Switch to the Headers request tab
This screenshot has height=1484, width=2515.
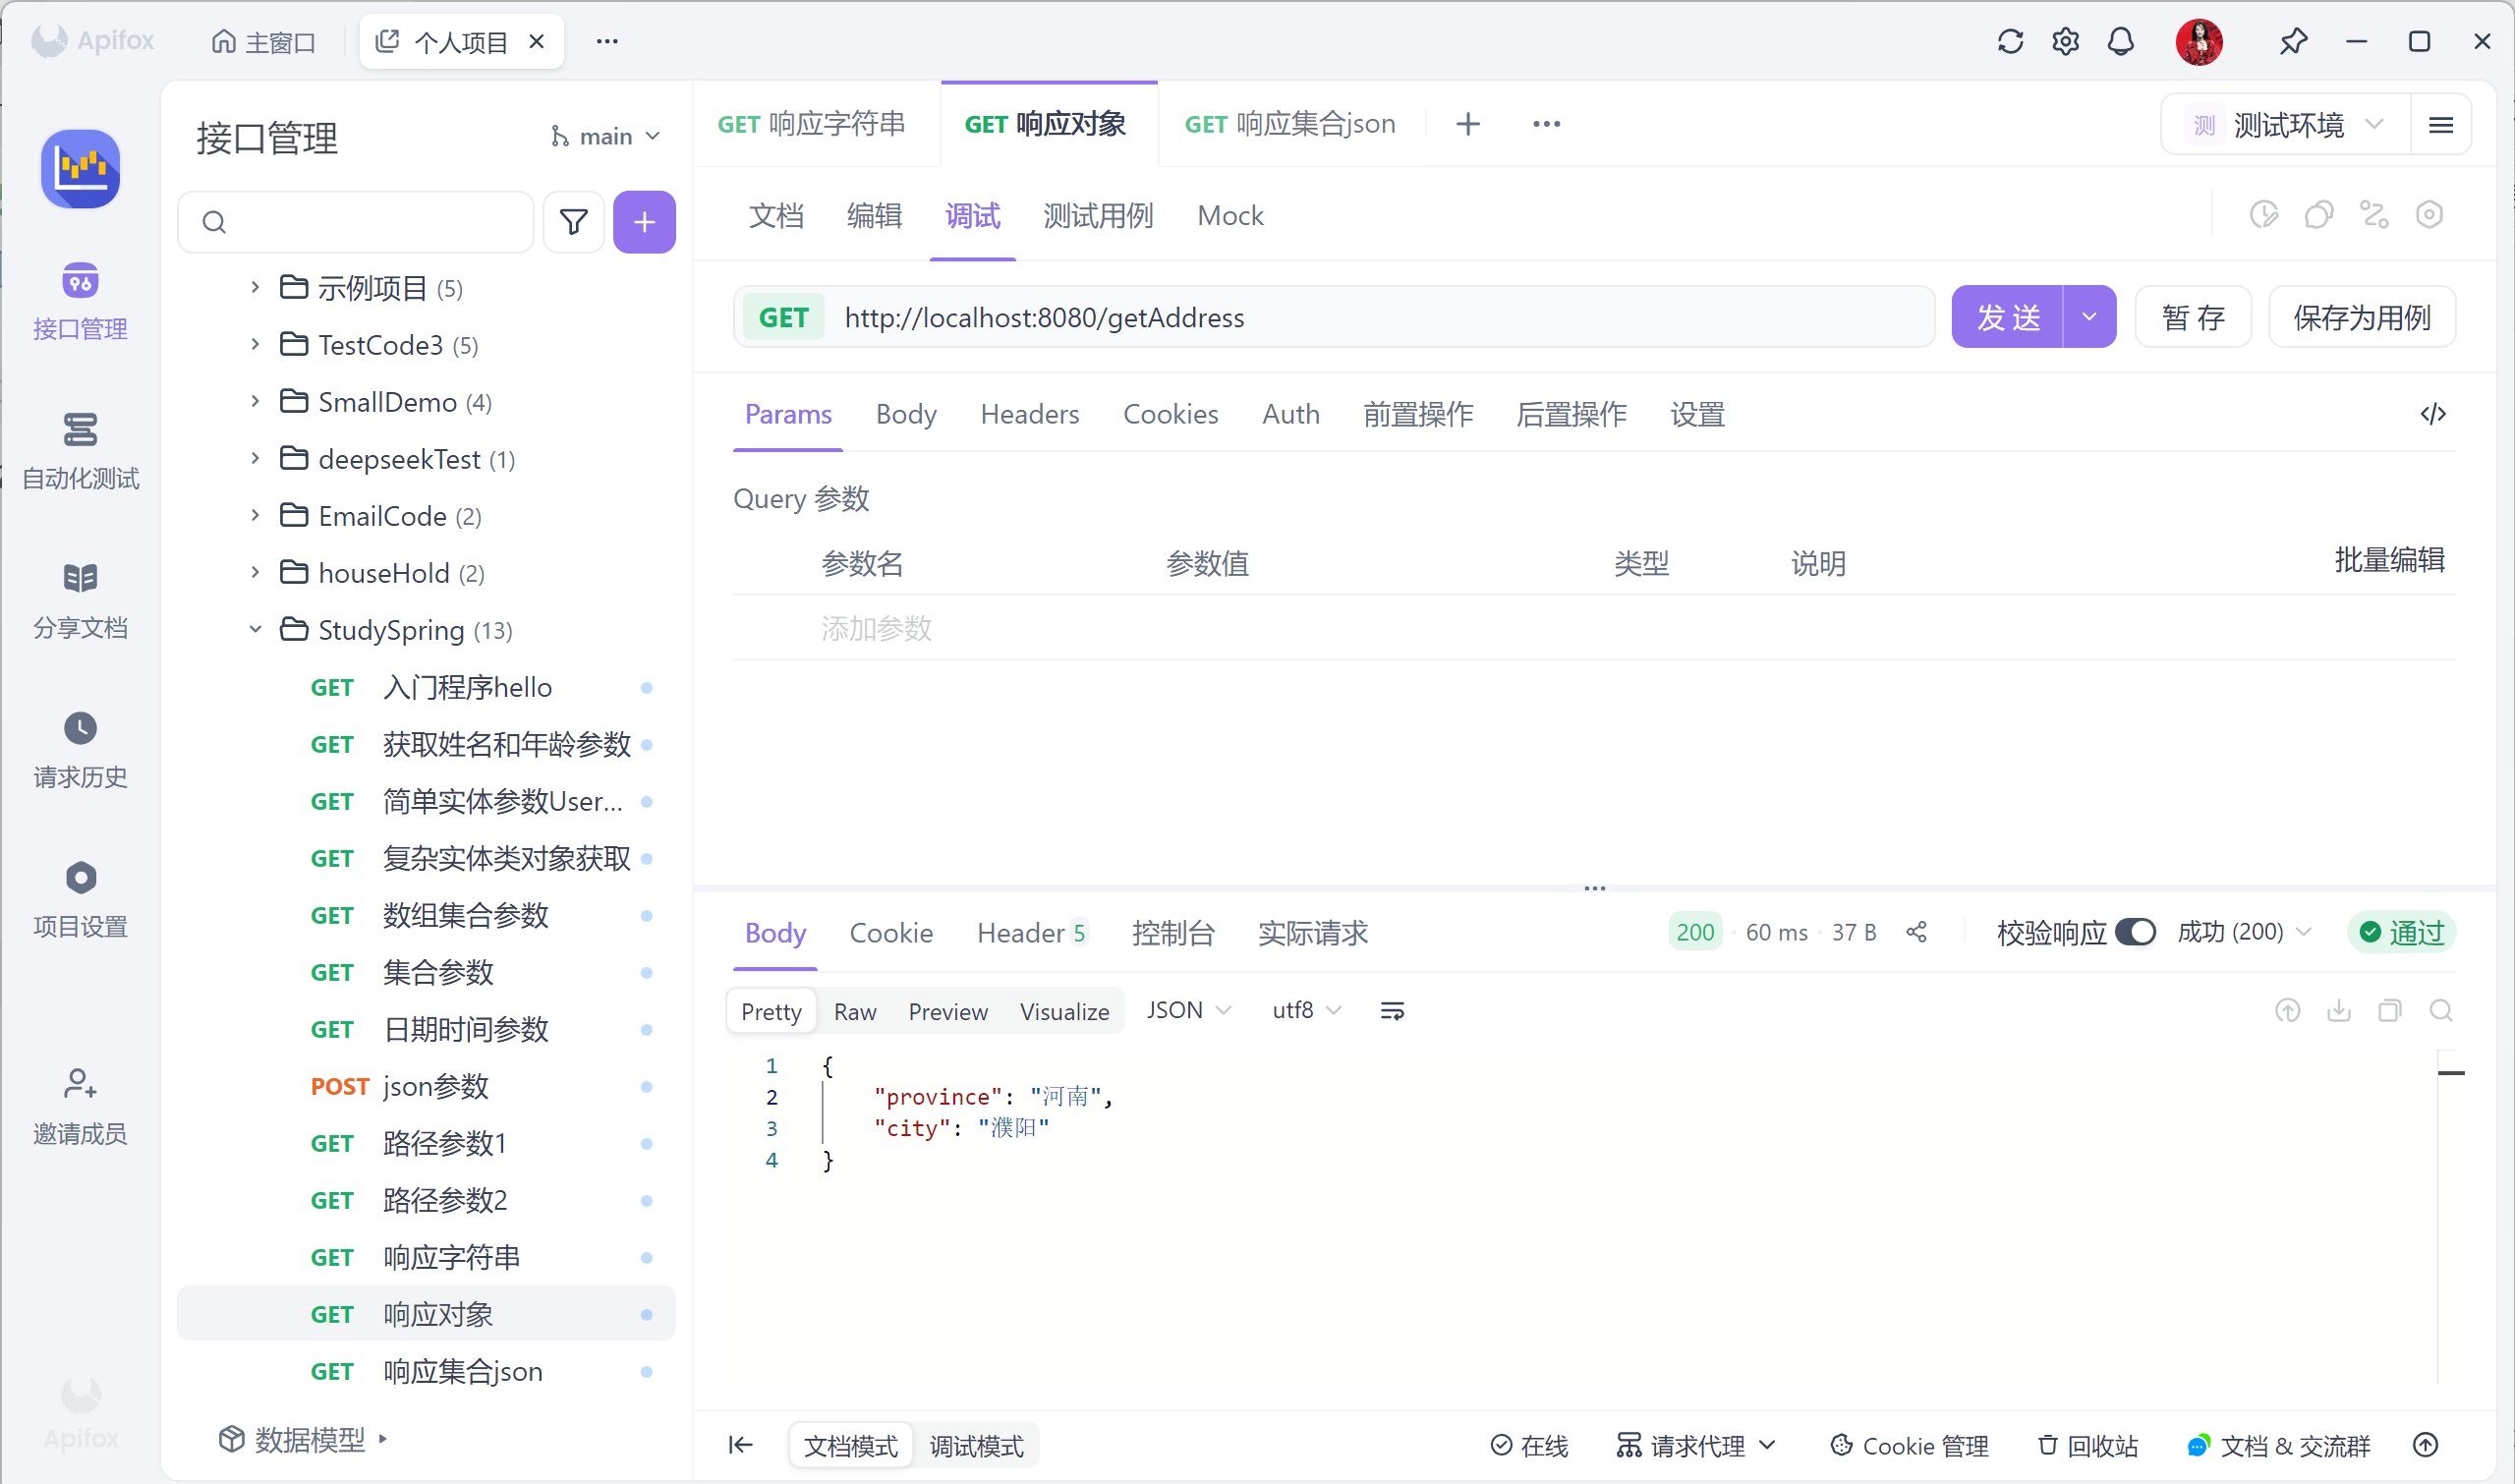1029,414
